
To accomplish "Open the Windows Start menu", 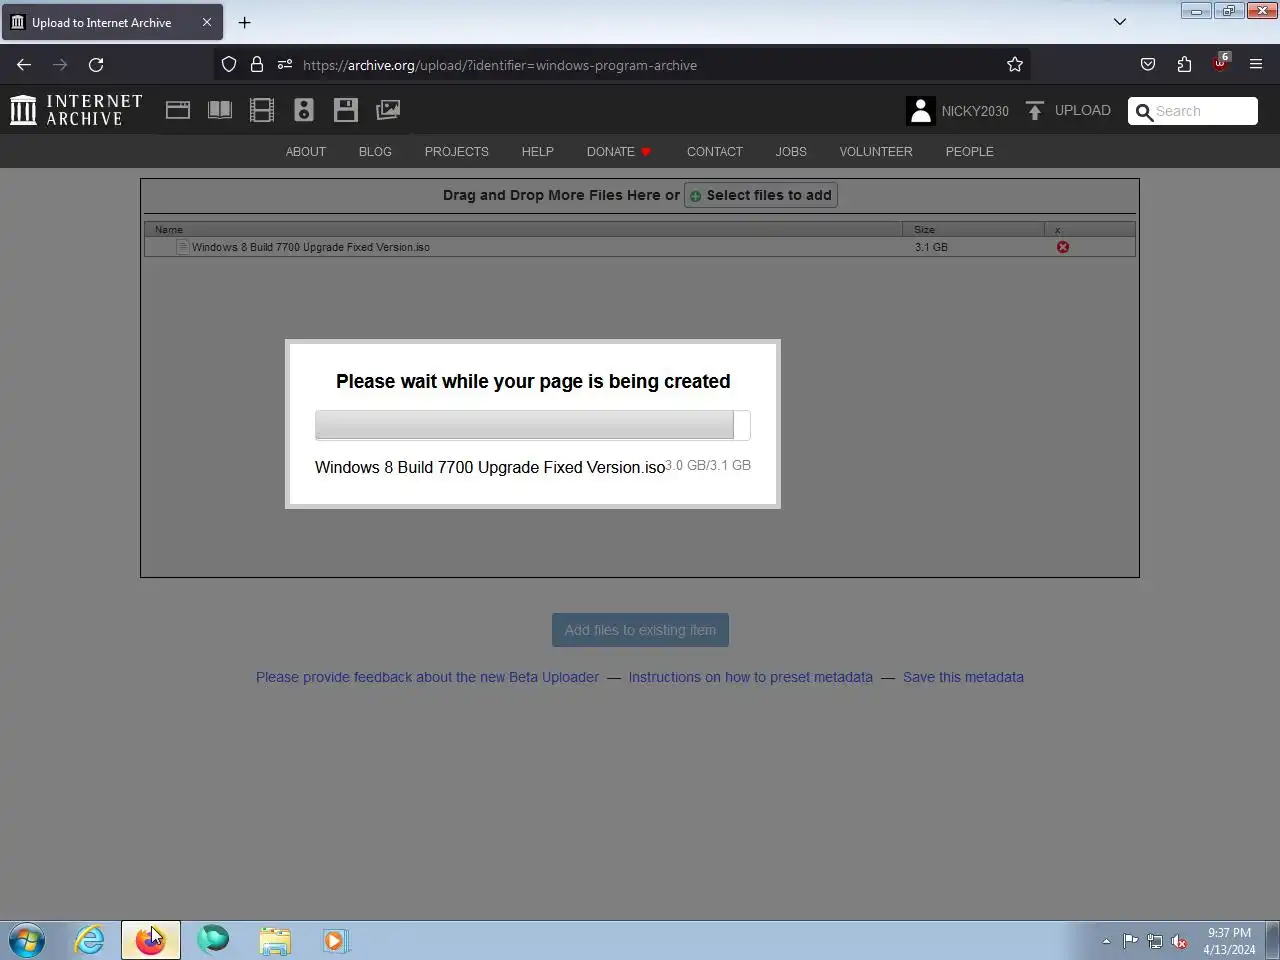I will coord(27,940).
